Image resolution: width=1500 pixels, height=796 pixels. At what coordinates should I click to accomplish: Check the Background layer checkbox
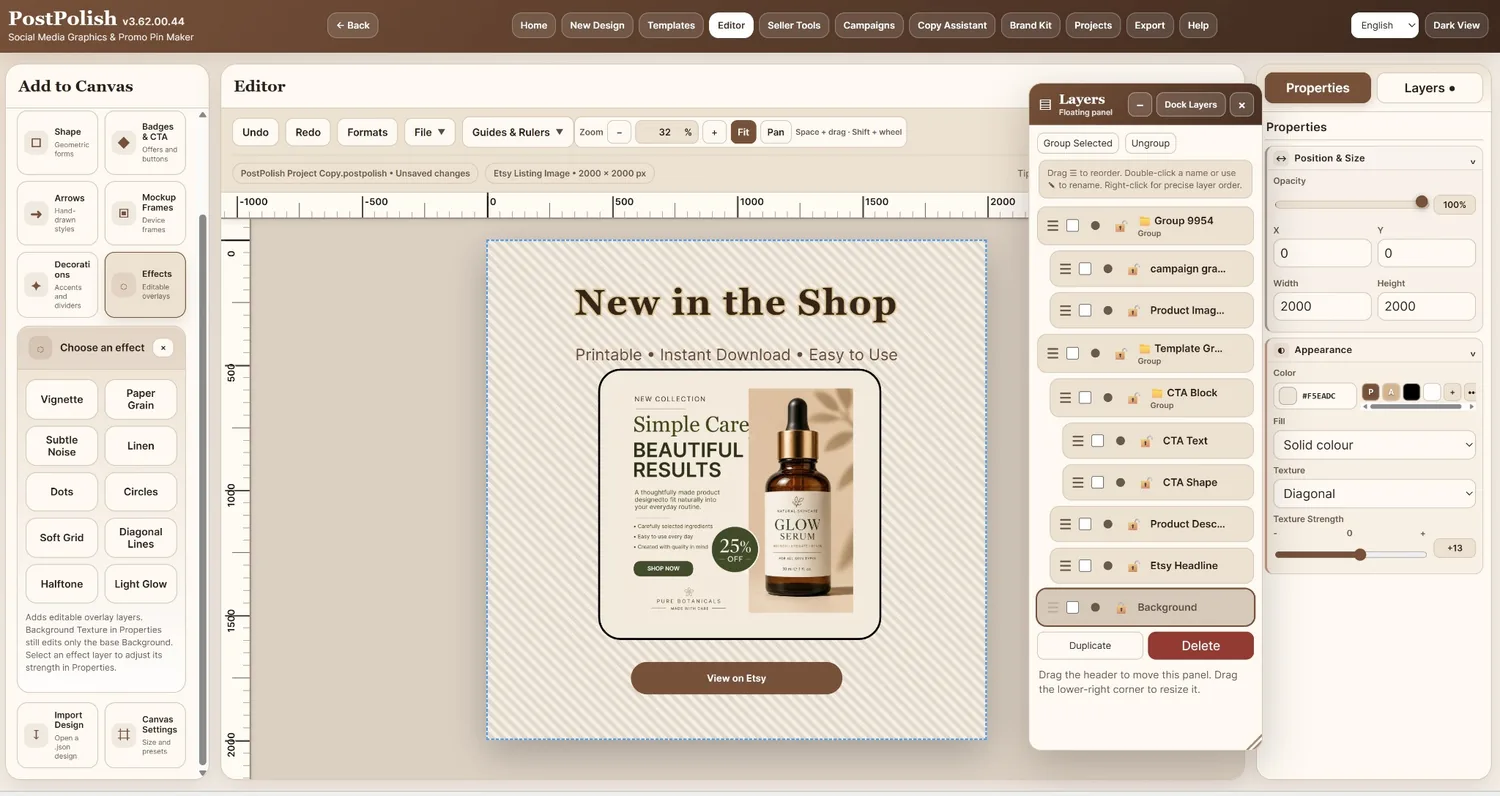coord(1073,607)
